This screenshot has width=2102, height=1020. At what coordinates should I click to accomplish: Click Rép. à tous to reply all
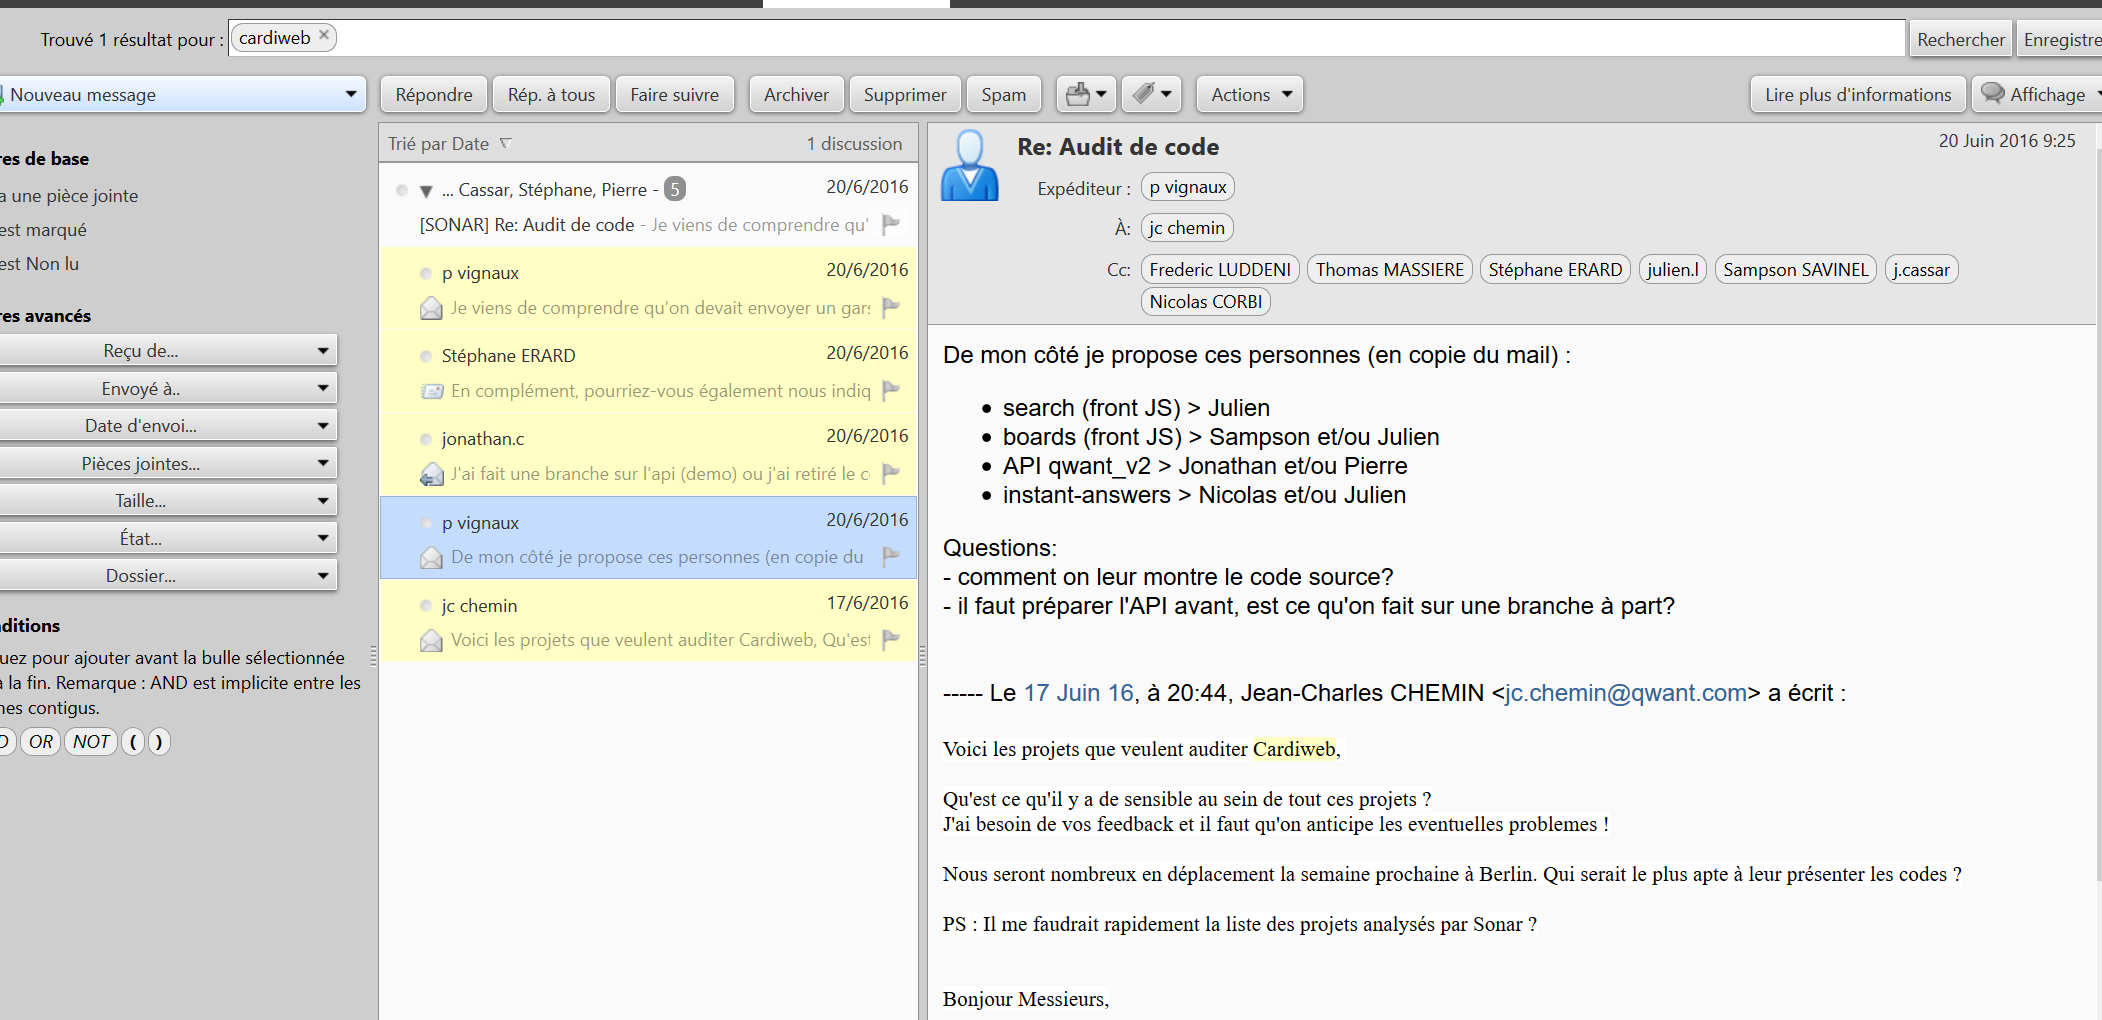(551, 94)
